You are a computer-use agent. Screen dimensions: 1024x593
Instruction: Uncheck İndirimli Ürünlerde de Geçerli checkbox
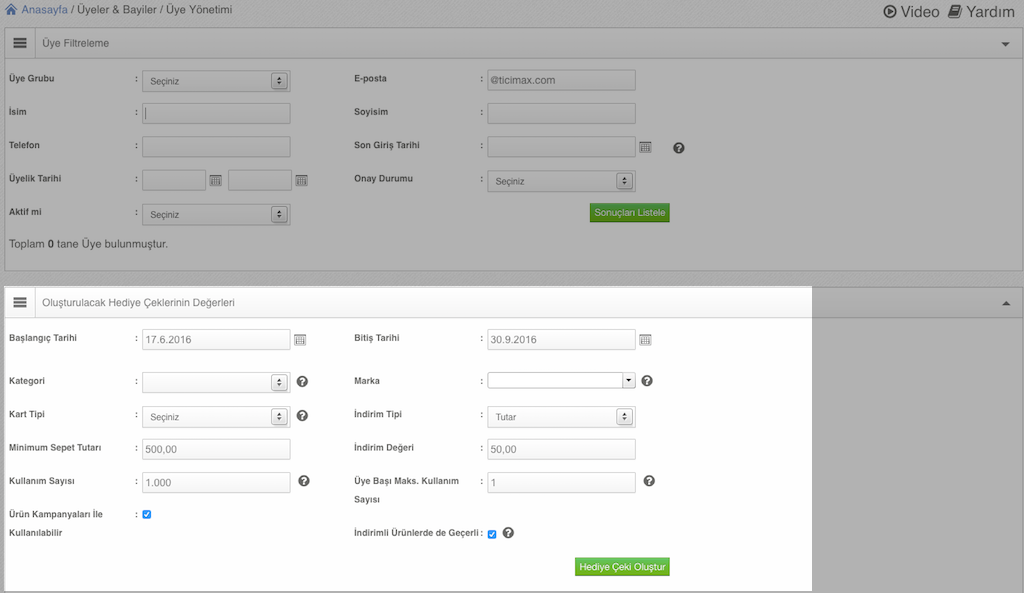(492, 534)
